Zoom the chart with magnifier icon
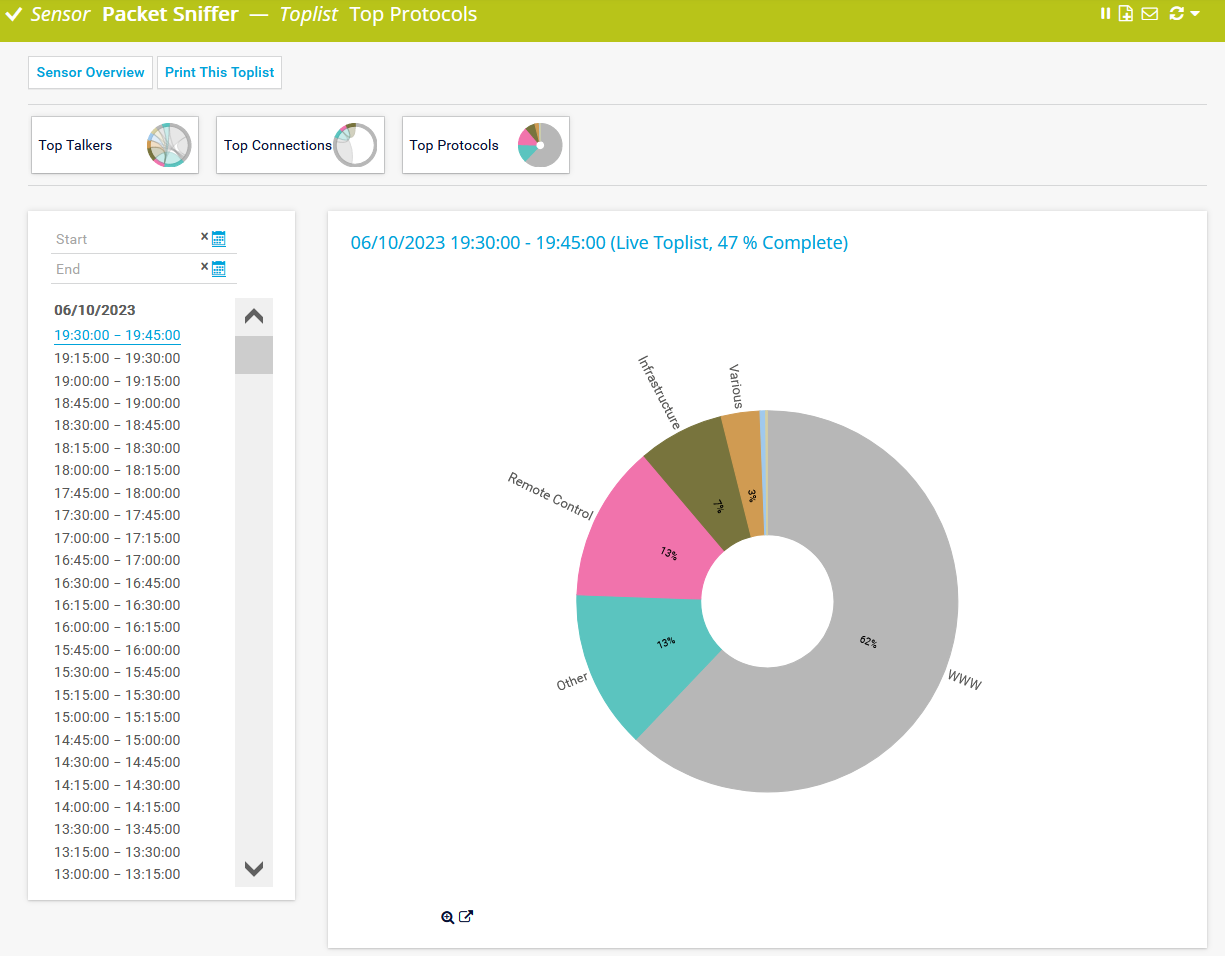Viewport: 1225px width, 956px height. pos(448,917)
